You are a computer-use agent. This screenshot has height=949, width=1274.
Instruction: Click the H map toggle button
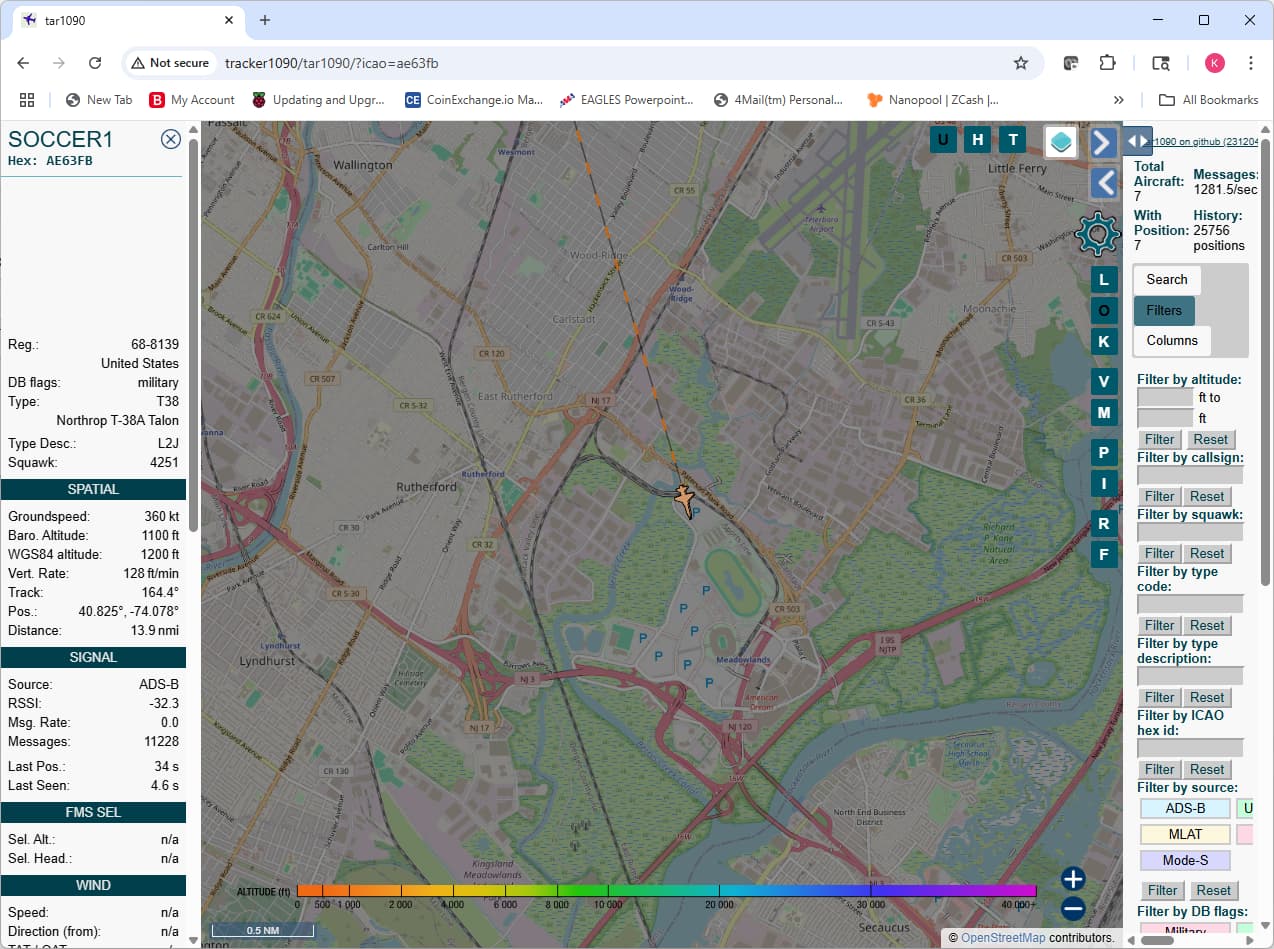(978, 140)
